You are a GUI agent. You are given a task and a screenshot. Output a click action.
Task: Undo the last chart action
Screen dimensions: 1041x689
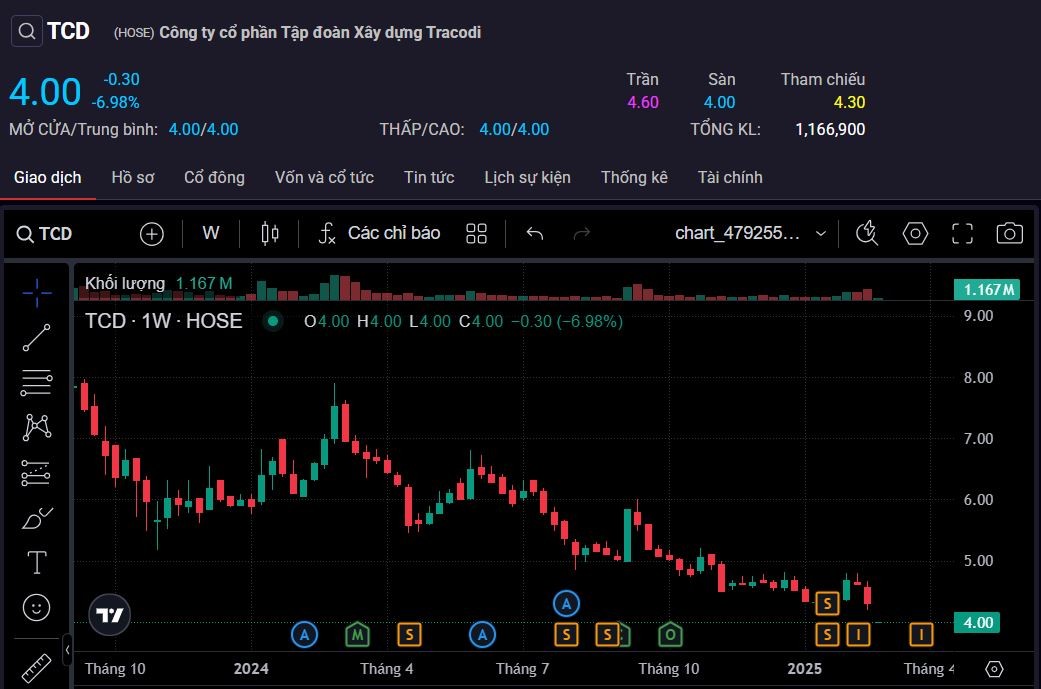tap(535, 234)
